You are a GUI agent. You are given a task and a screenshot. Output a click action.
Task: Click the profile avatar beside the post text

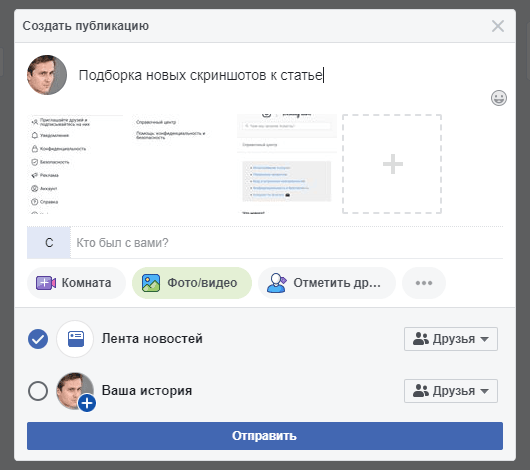point(47,75)
